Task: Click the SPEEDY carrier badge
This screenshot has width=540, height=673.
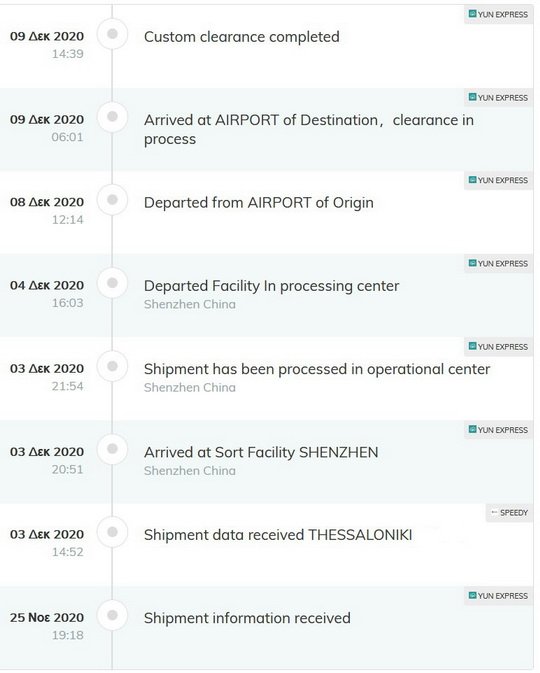Action: tap(509, 513)
